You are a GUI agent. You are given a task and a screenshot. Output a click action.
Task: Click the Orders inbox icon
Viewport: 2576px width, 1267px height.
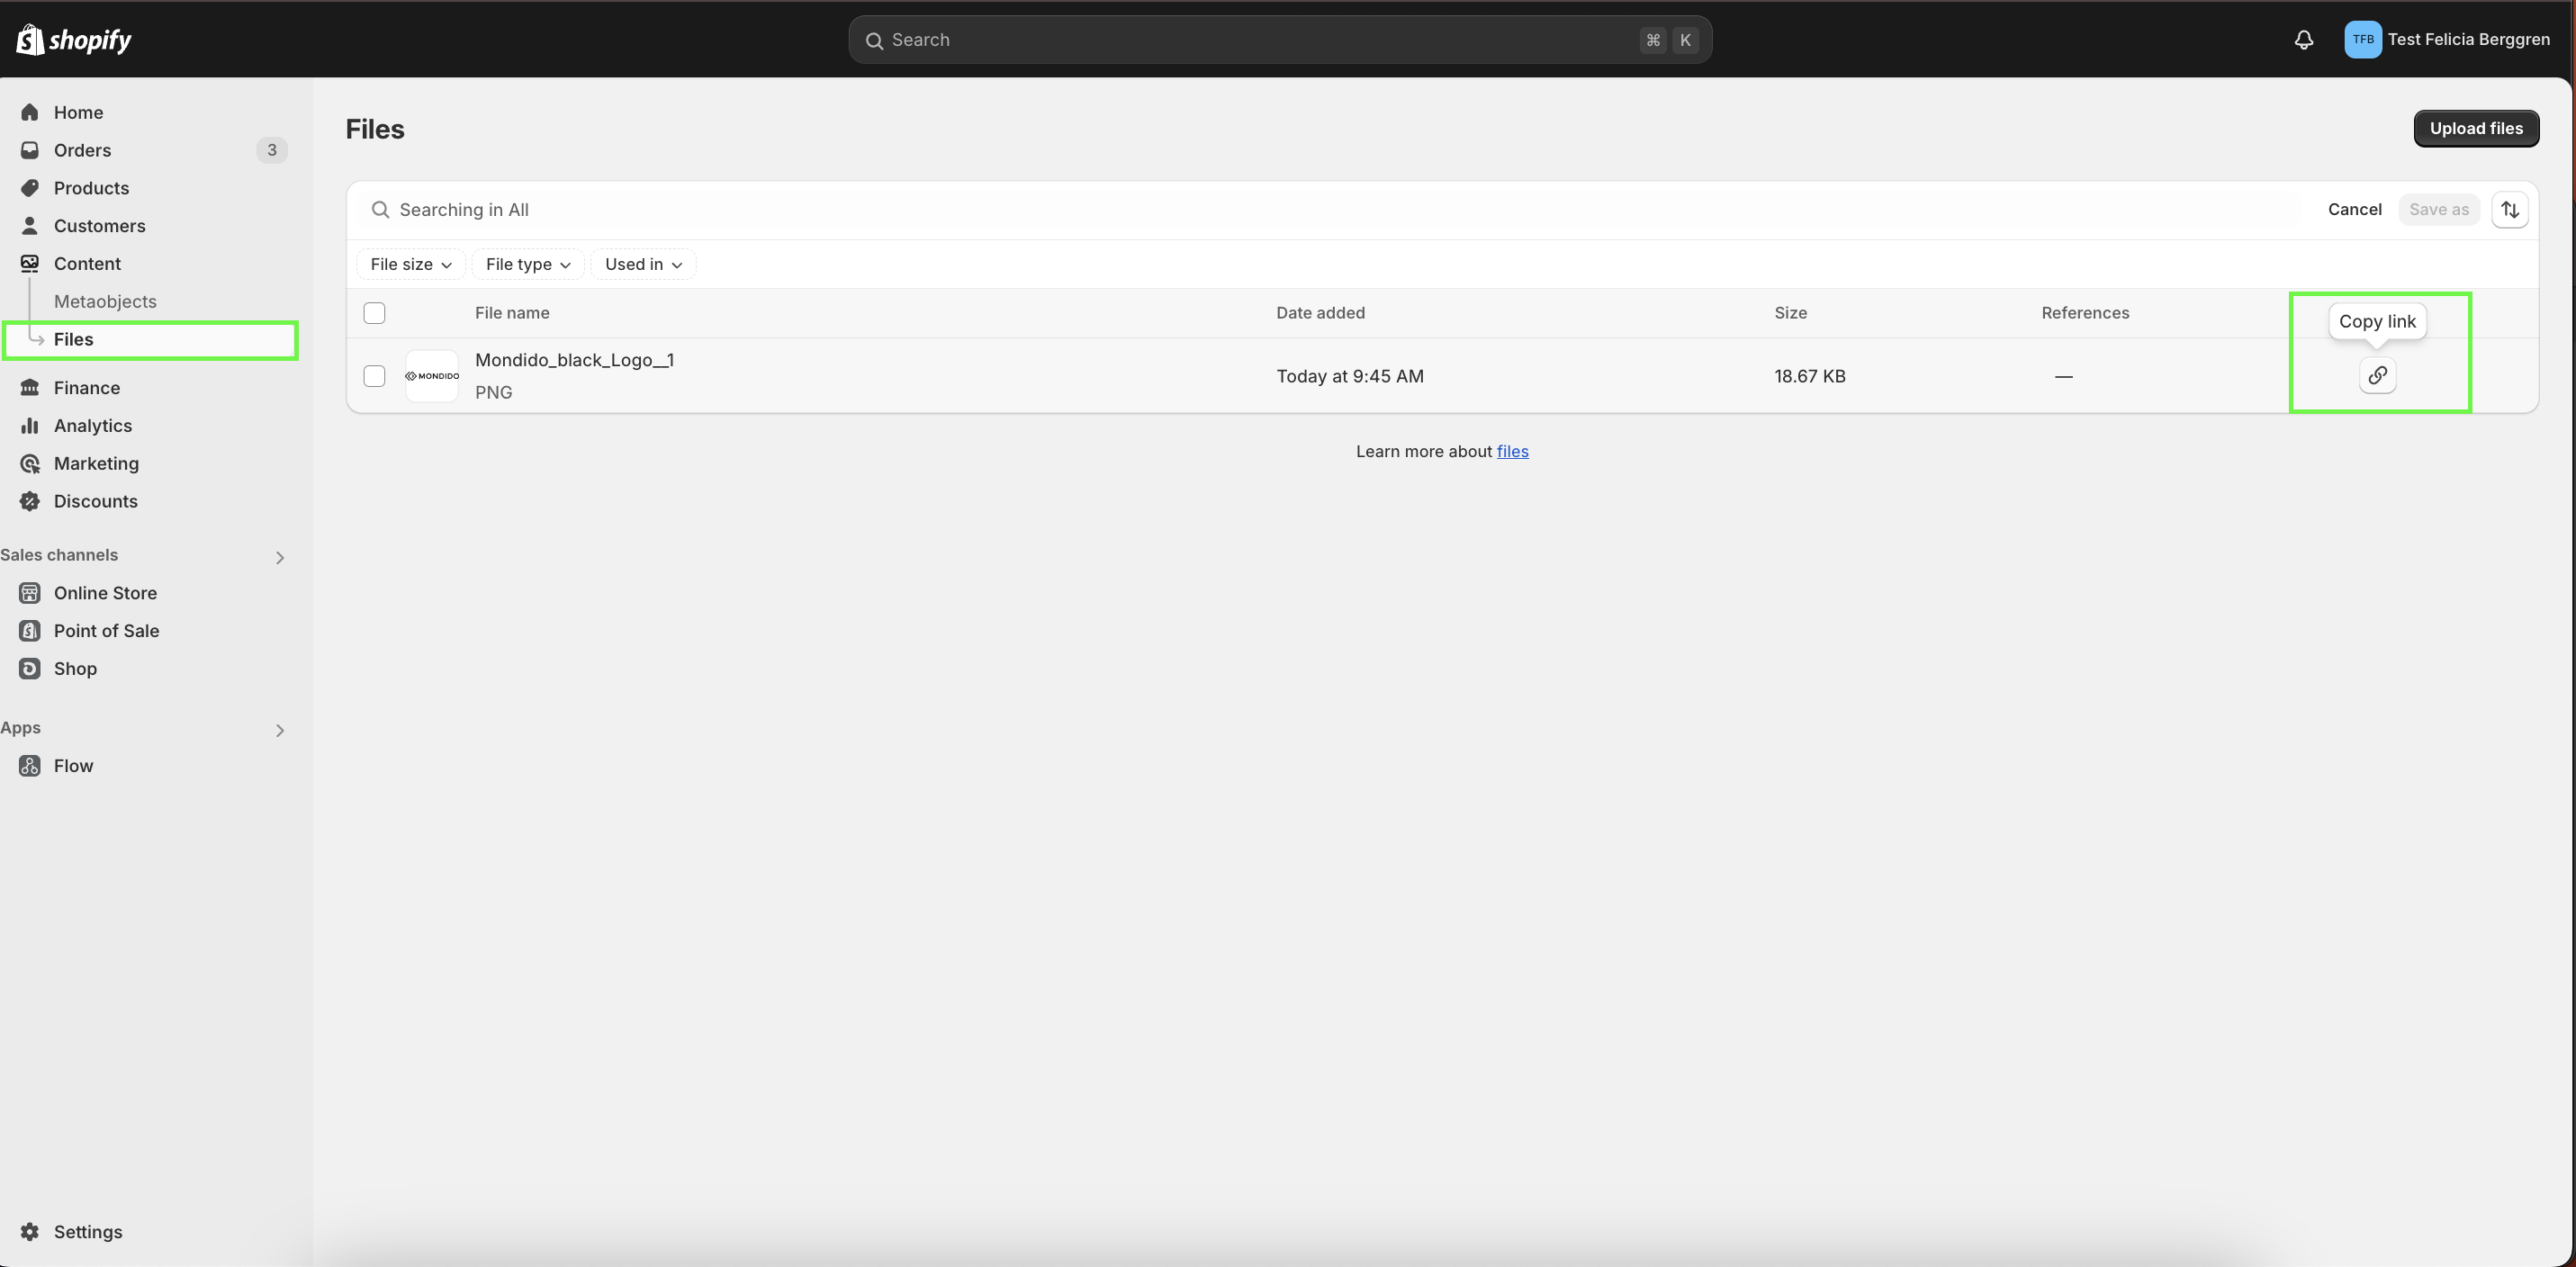30,150
